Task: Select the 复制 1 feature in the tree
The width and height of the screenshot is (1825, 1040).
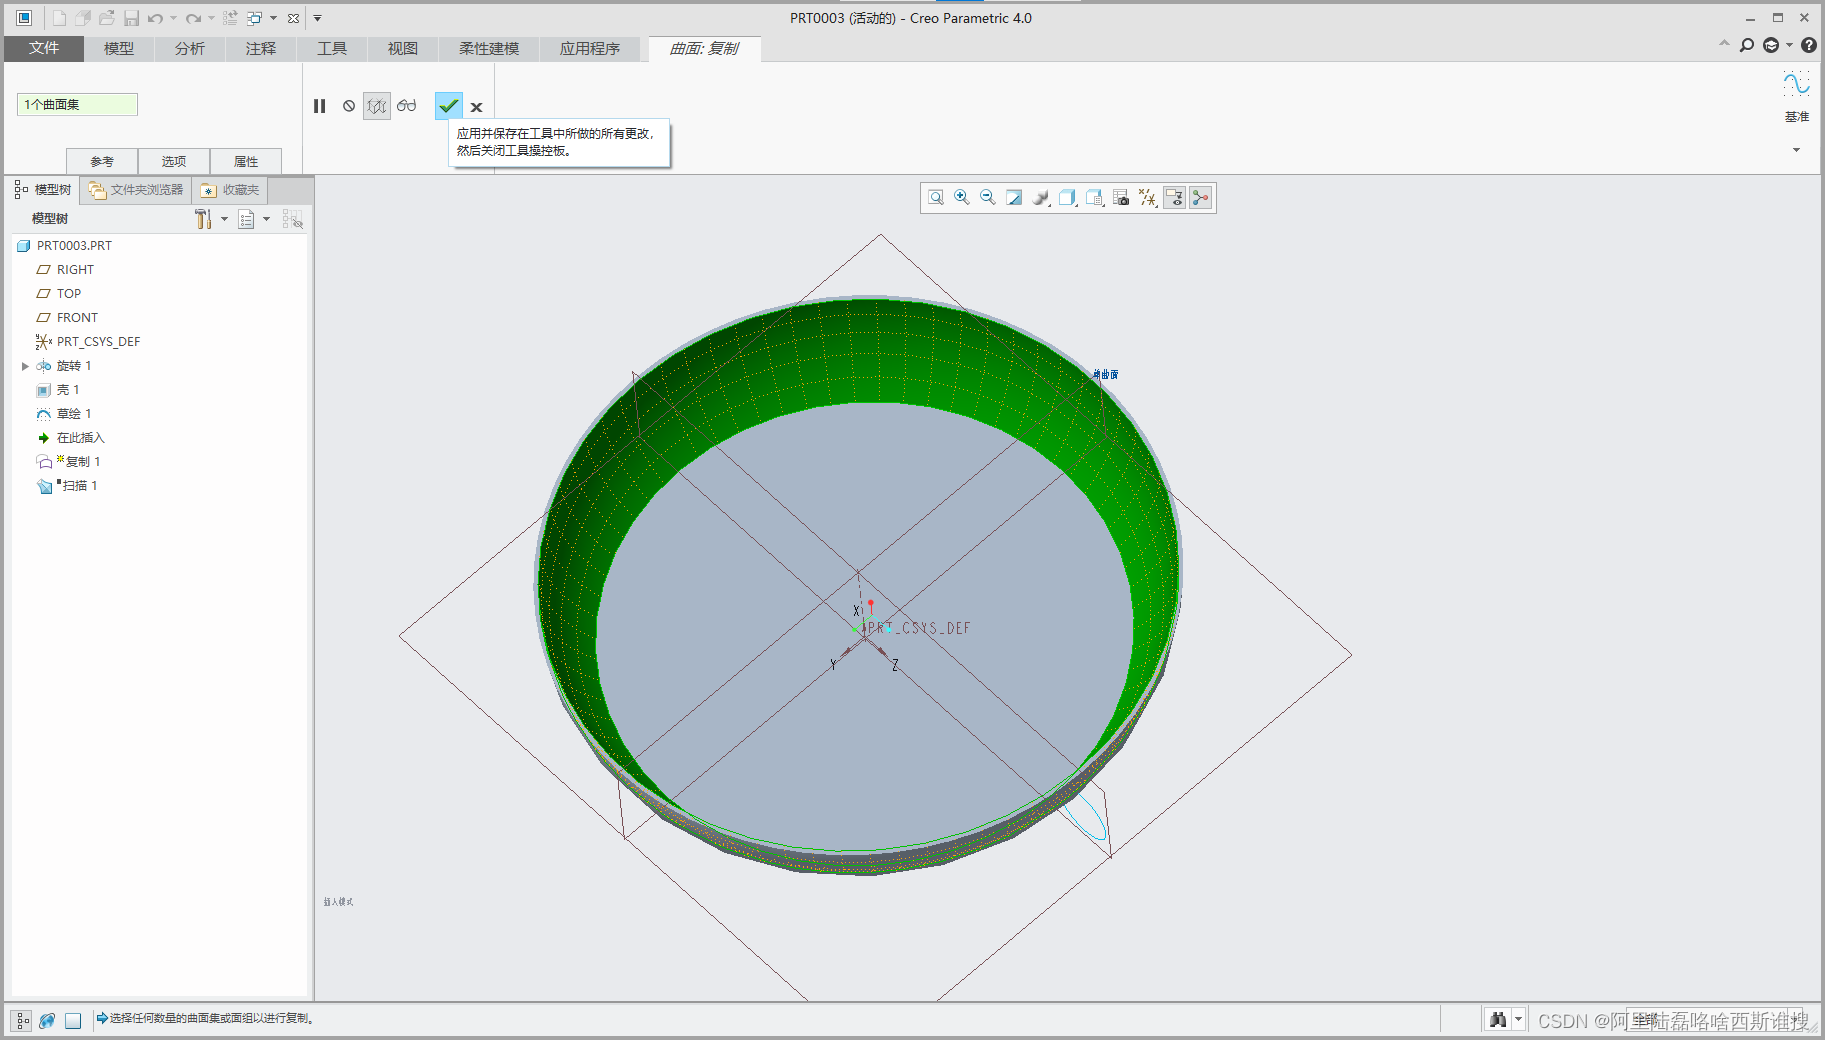Action: click(82, 461)
